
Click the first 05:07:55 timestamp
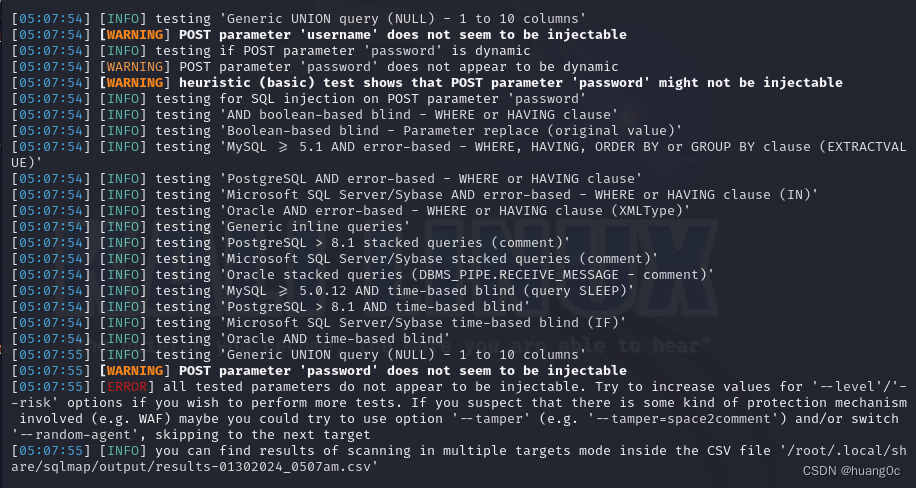[51, 355]
